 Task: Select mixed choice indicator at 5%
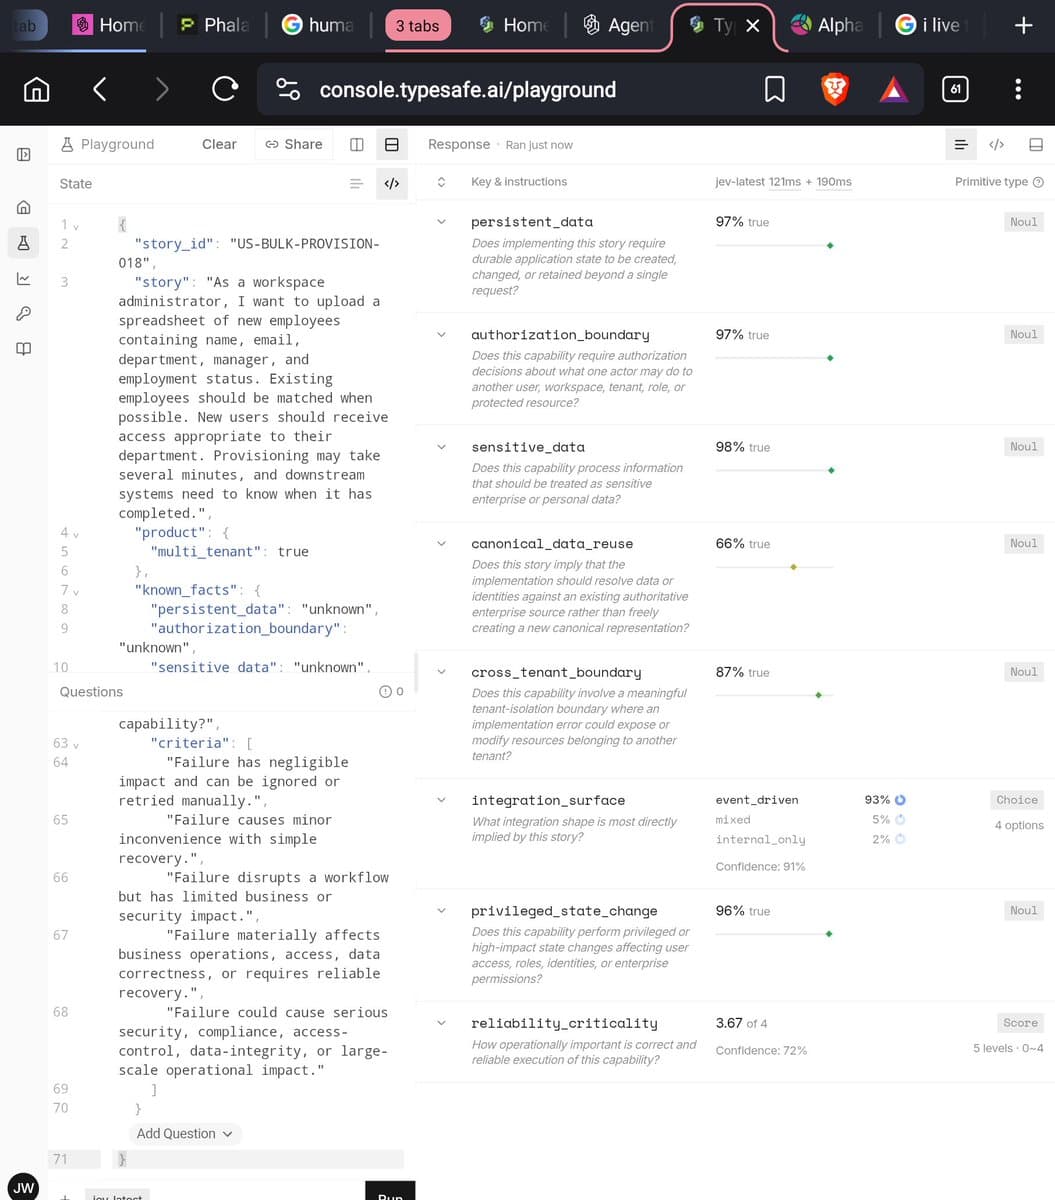click(x=900, y=819)
